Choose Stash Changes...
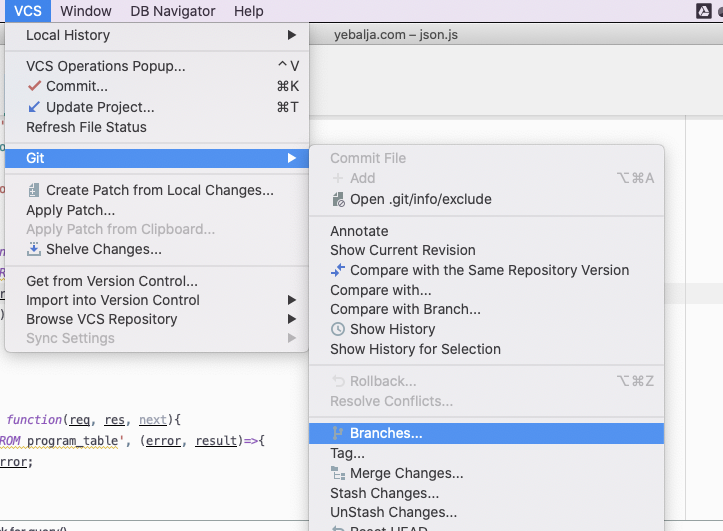 point(486,493)
